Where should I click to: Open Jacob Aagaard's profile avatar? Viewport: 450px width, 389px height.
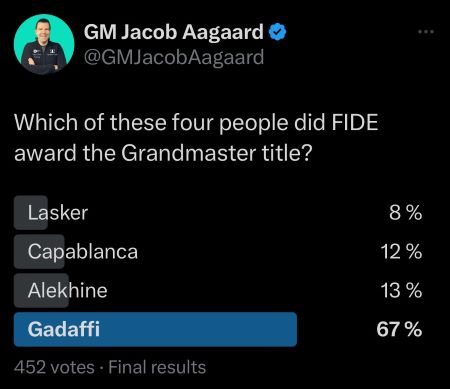(x=44, y=44)
